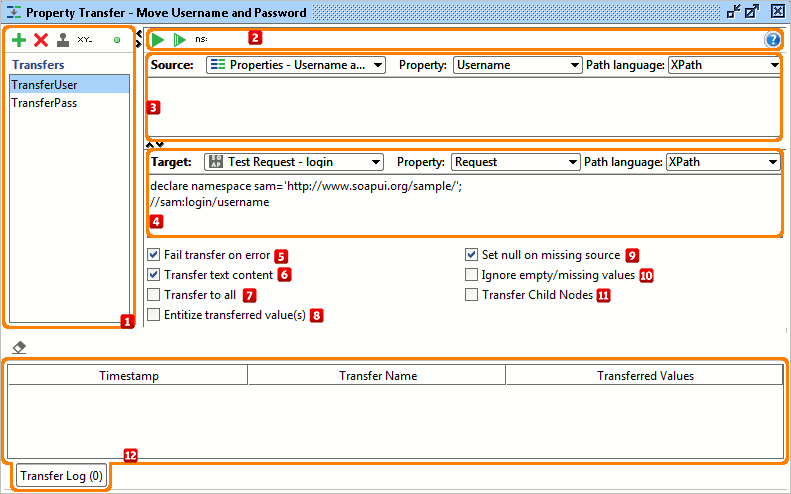Enable the Transfer to all checkbox
The image size is (791, 494).
tap(154, 295)
